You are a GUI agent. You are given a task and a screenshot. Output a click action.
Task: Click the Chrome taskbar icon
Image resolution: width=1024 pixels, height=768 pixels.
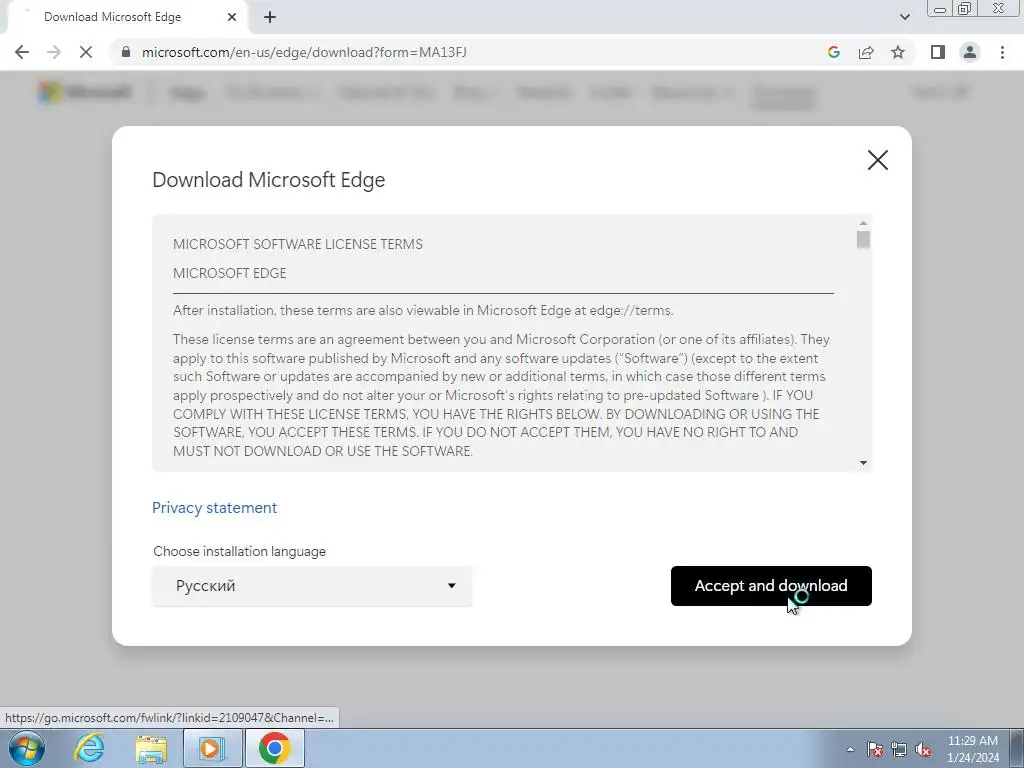(x=274, y=748)
